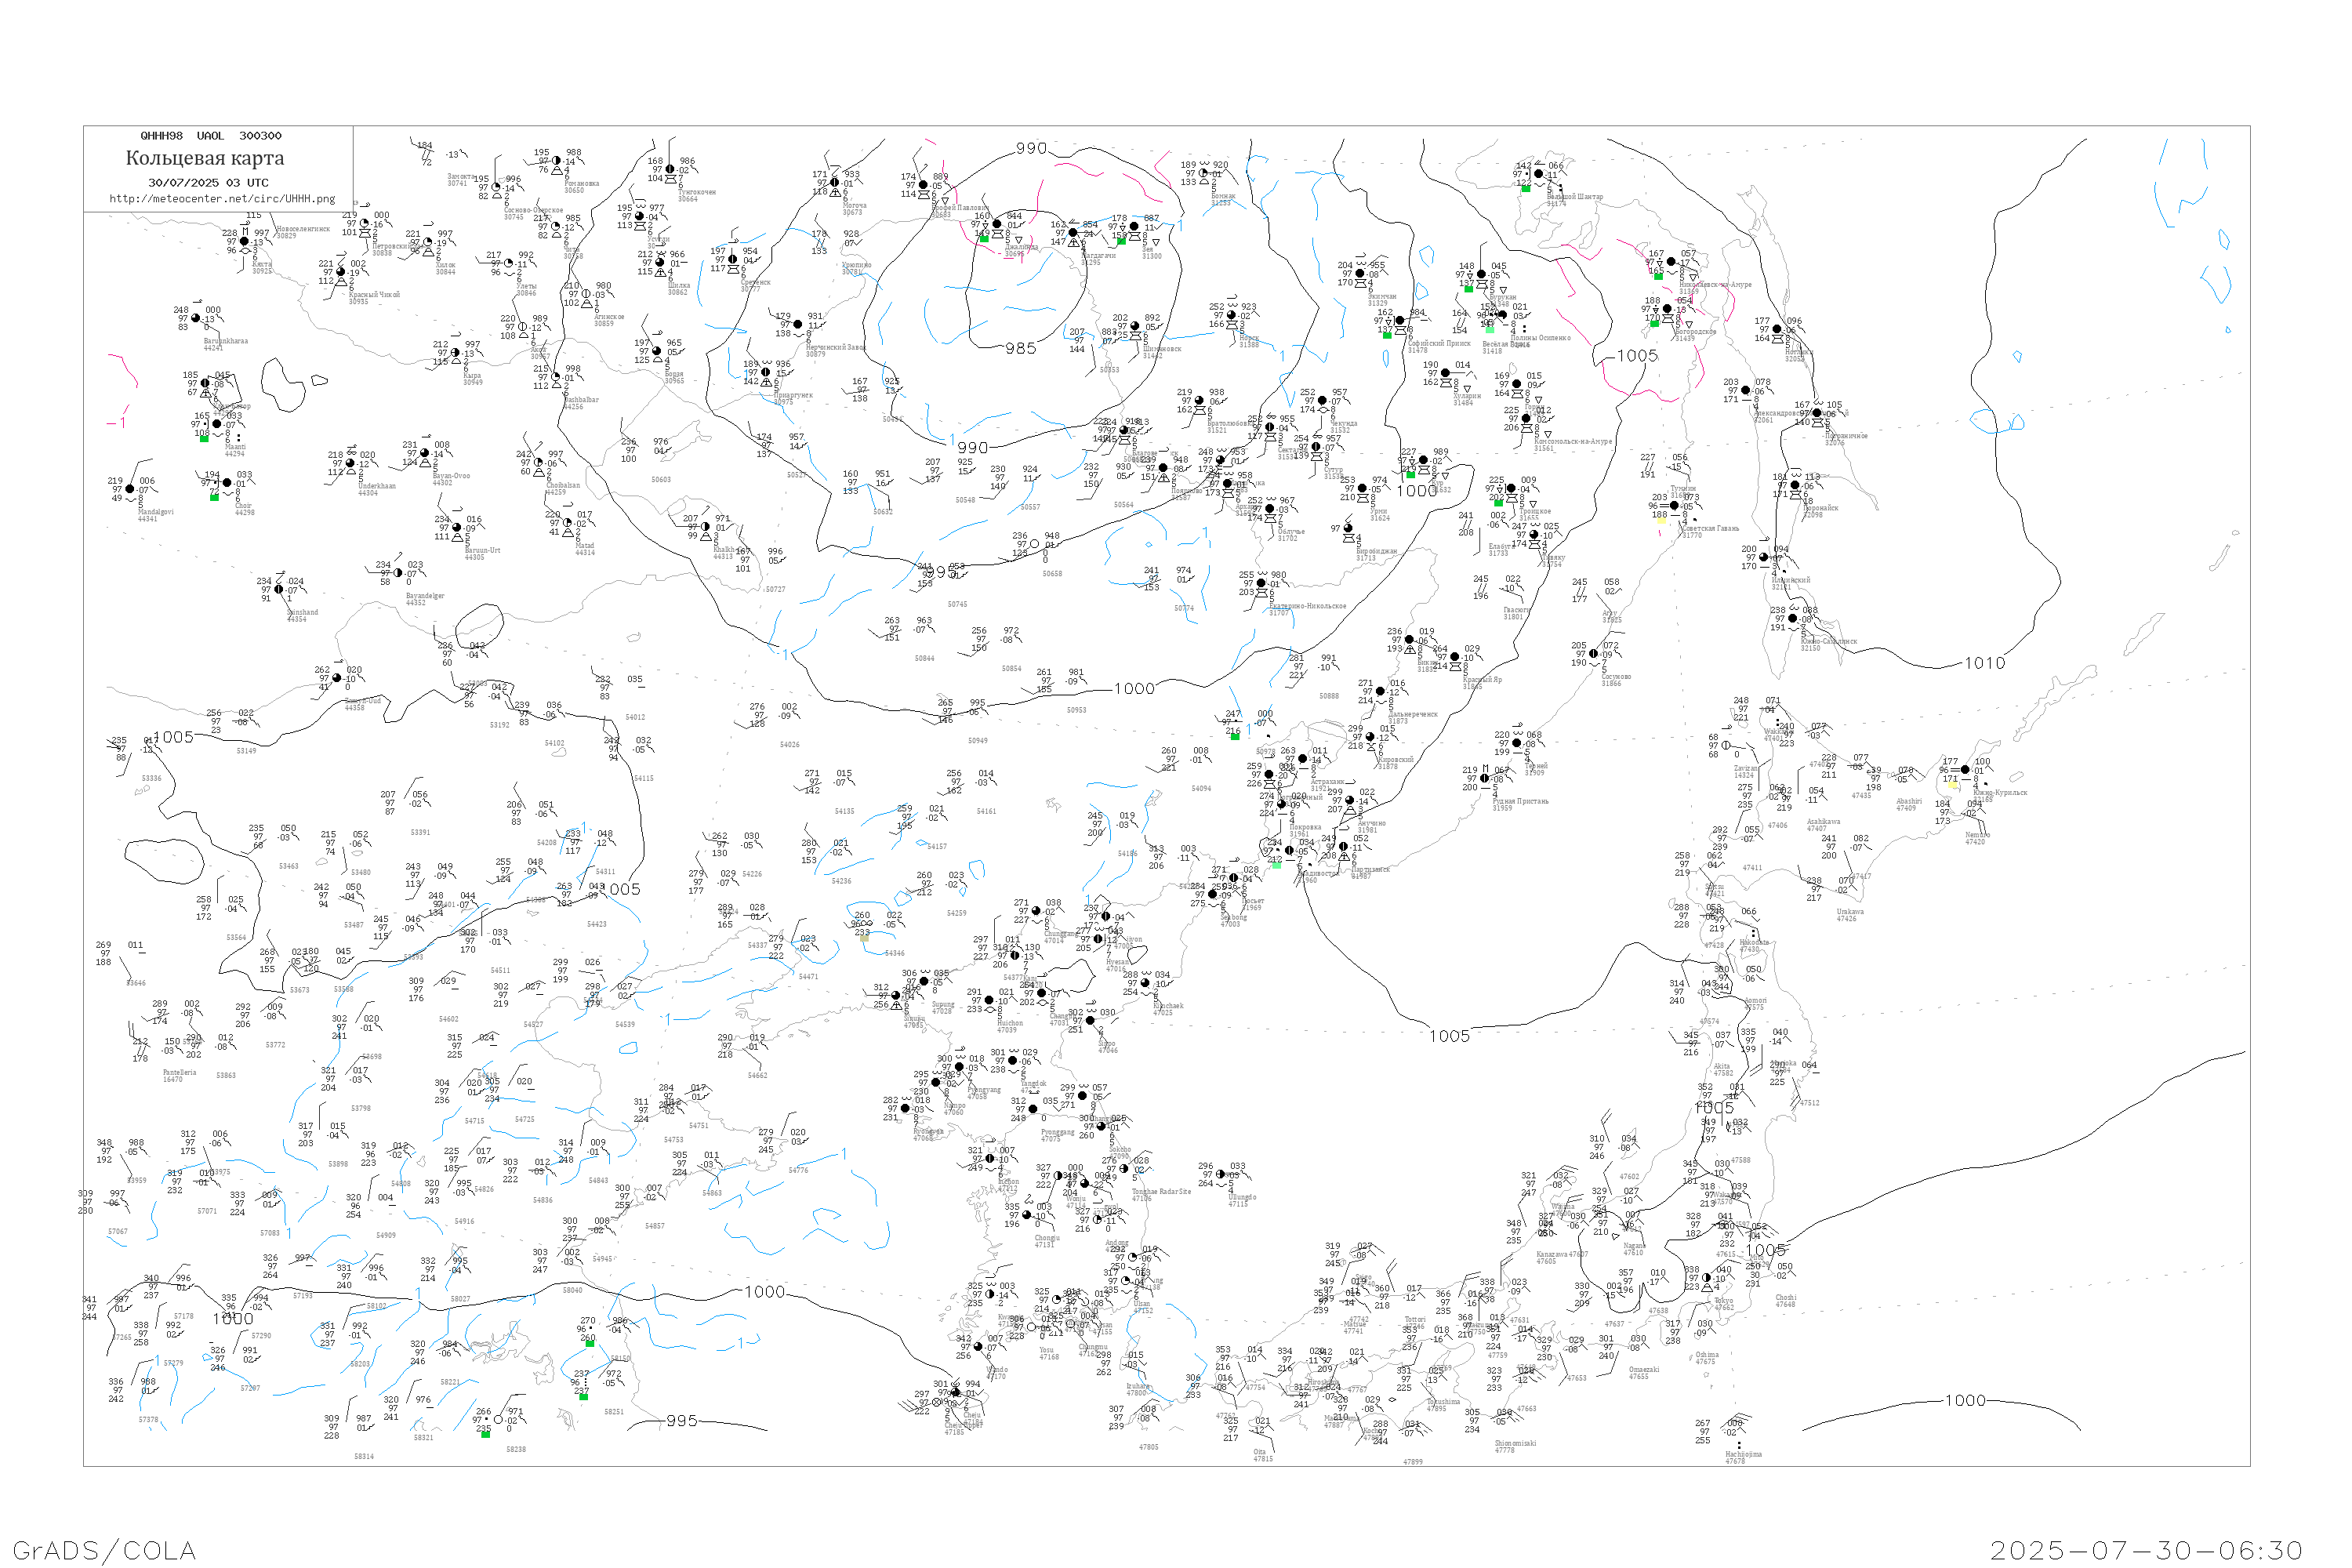Click the 2025-07-30-06:30 timestamp at bottom right
2352x1568 pixels.
pyautogui.click(x=2146, y=1550)
